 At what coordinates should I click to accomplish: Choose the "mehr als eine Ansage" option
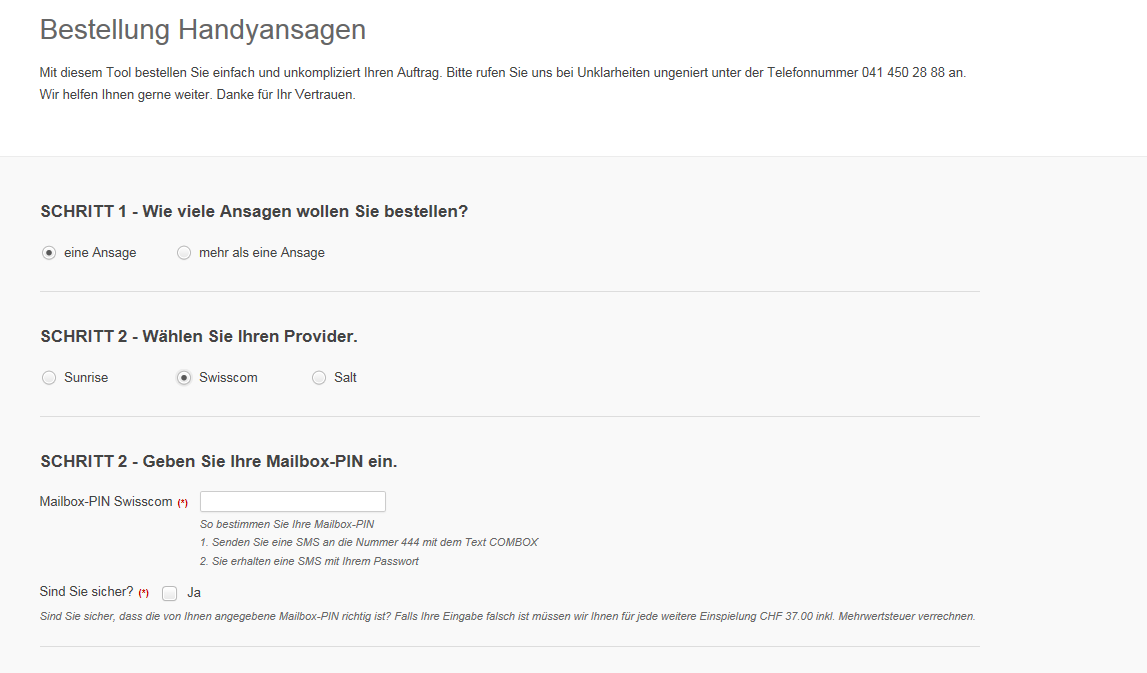coord(184,253)
